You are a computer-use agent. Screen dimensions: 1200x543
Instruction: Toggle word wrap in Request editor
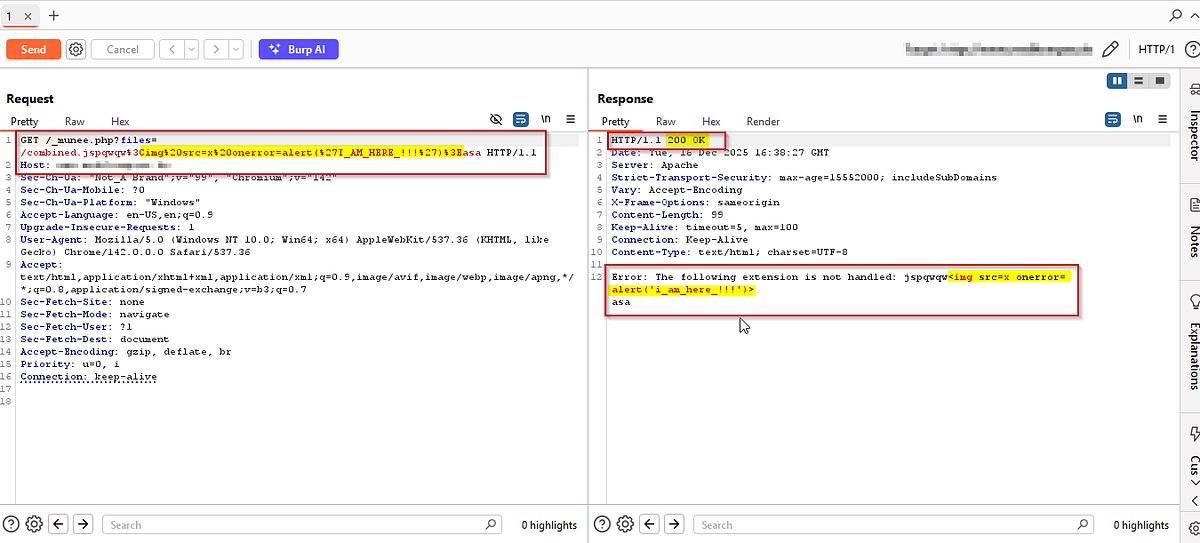pyautogui.click(x=520, y=120)
